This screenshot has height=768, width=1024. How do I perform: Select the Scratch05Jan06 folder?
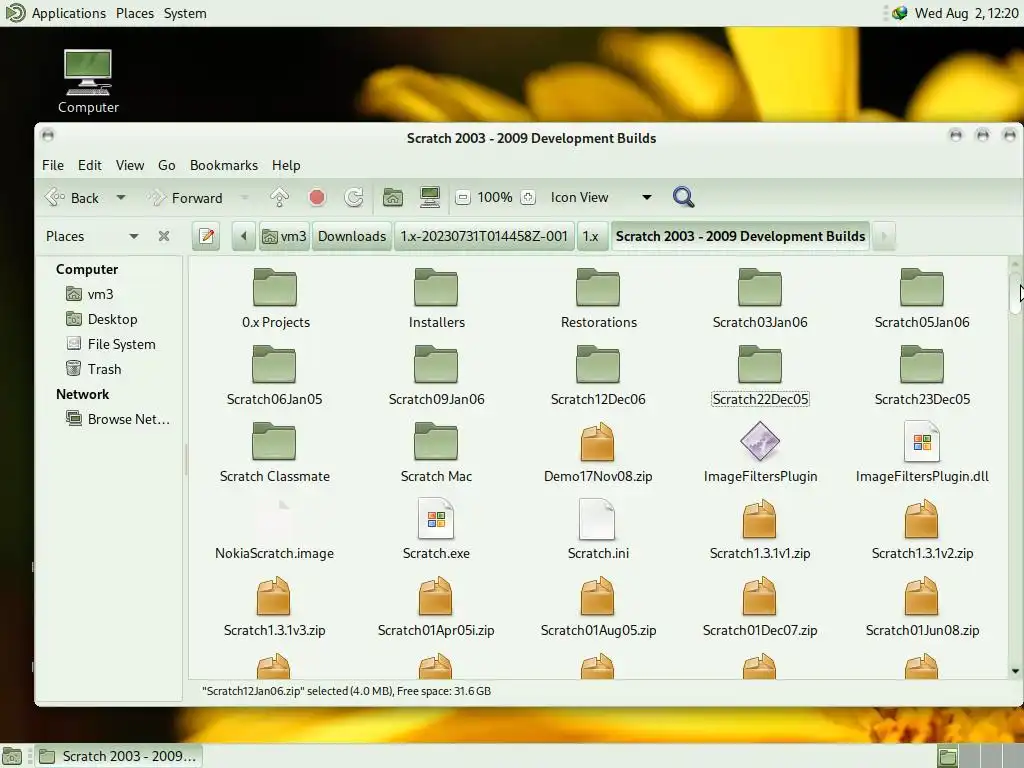921,298
